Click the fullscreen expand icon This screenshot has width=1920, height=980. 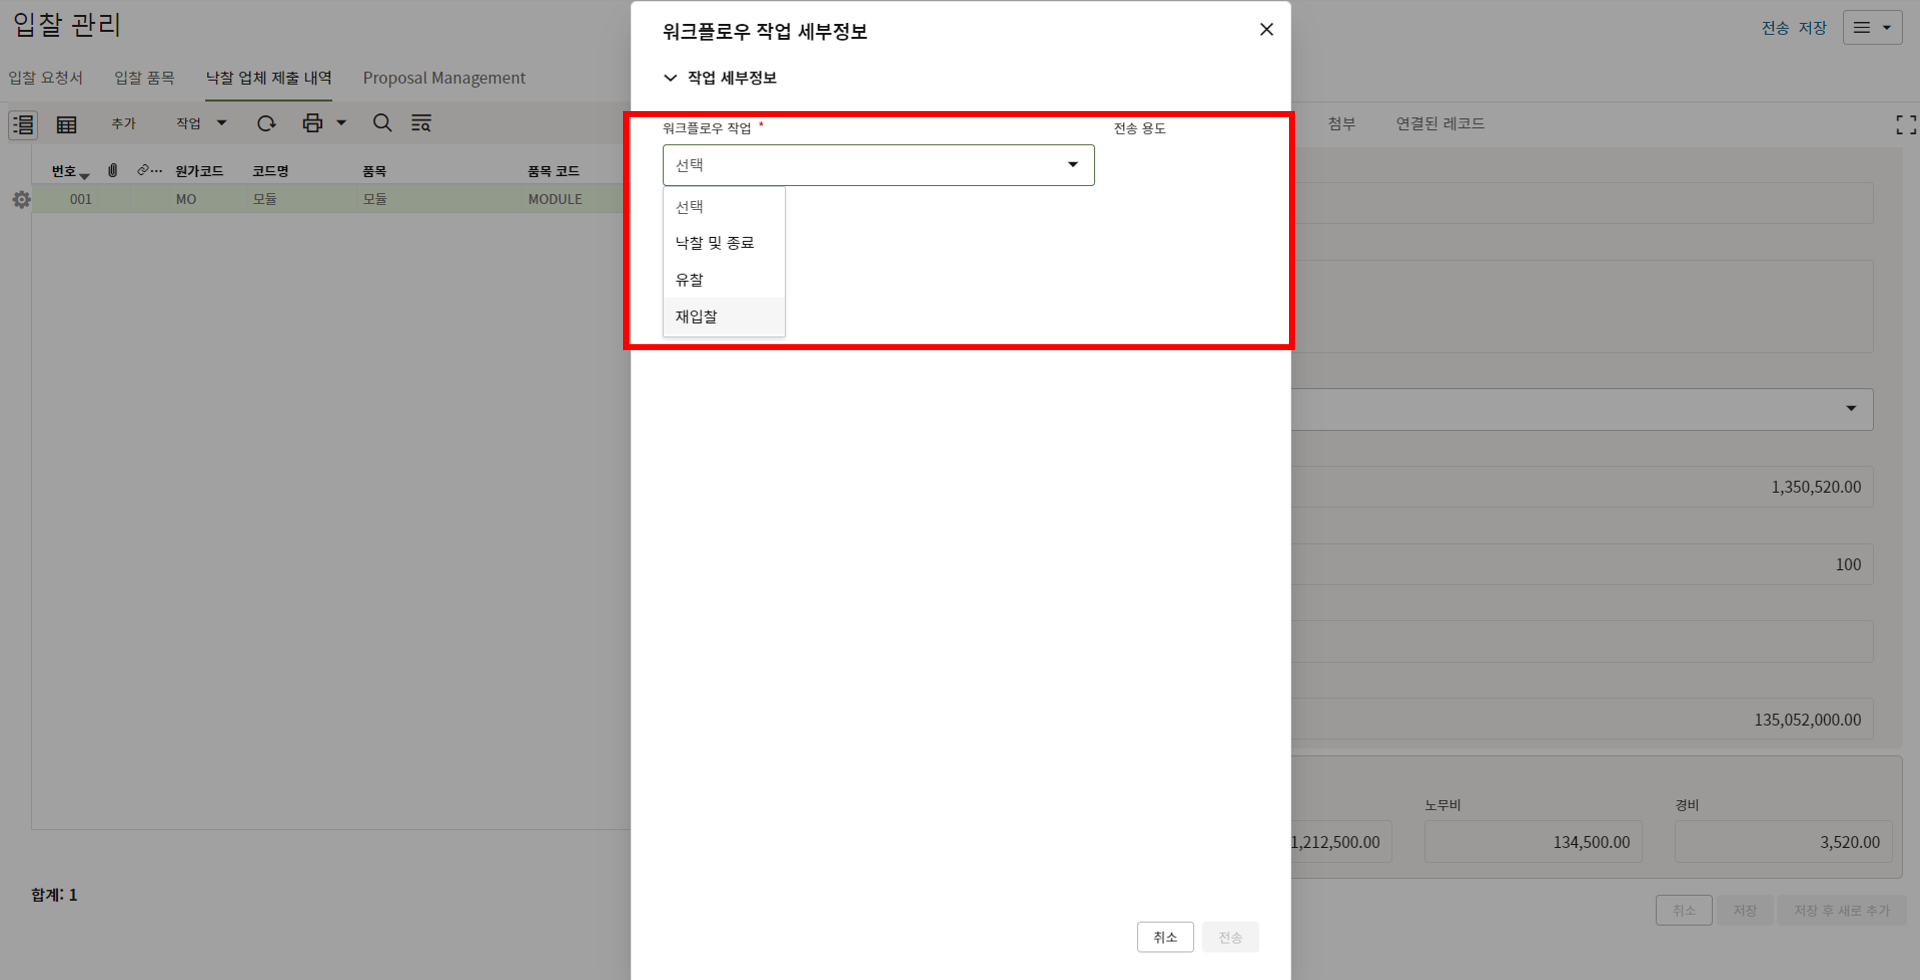pos(1905,124)
